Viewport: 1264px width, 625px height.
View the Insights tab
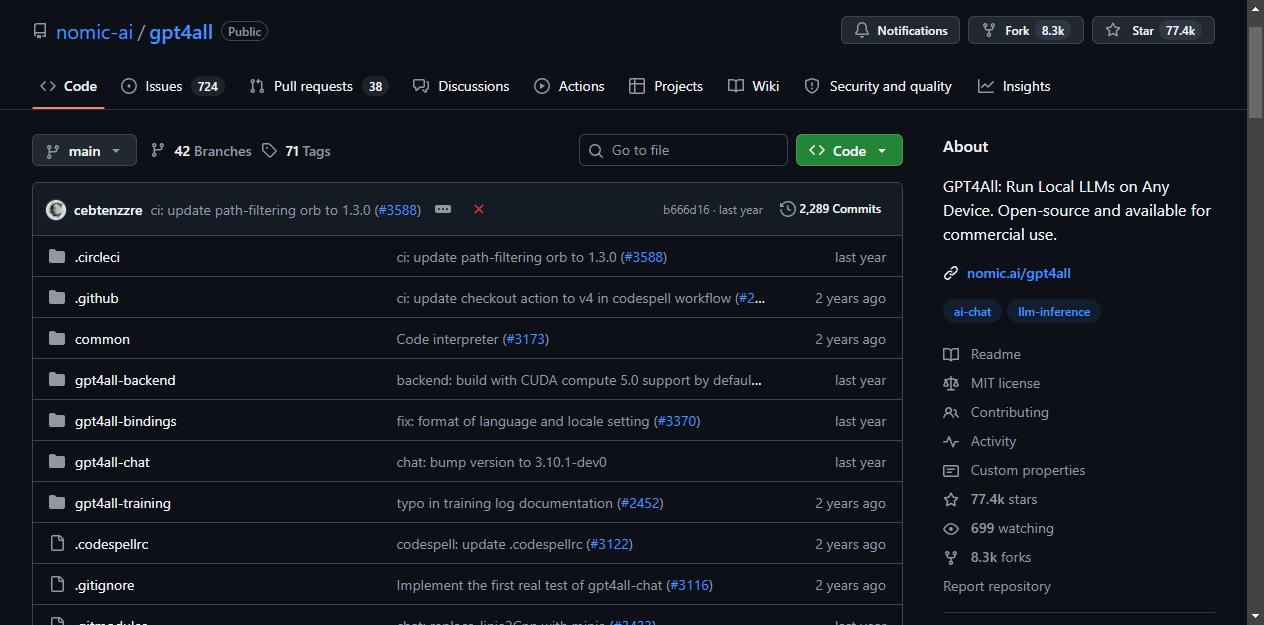(x=1014, y=86)
